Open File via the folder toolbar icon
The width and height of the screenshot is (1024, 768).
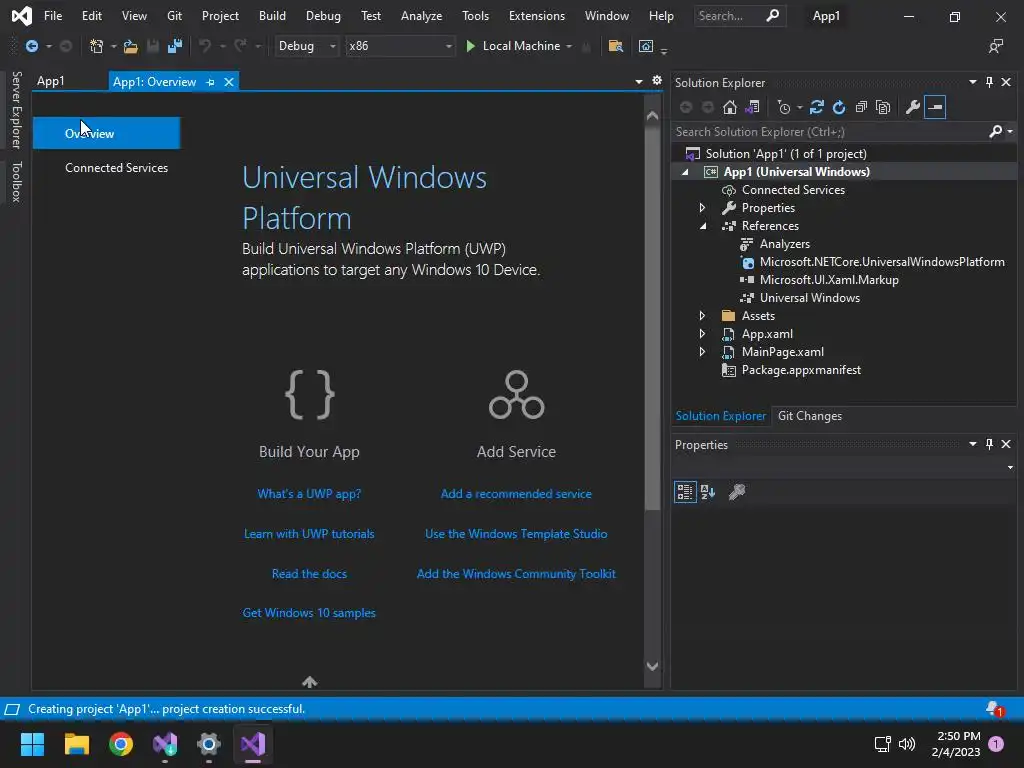pos(131,46)
